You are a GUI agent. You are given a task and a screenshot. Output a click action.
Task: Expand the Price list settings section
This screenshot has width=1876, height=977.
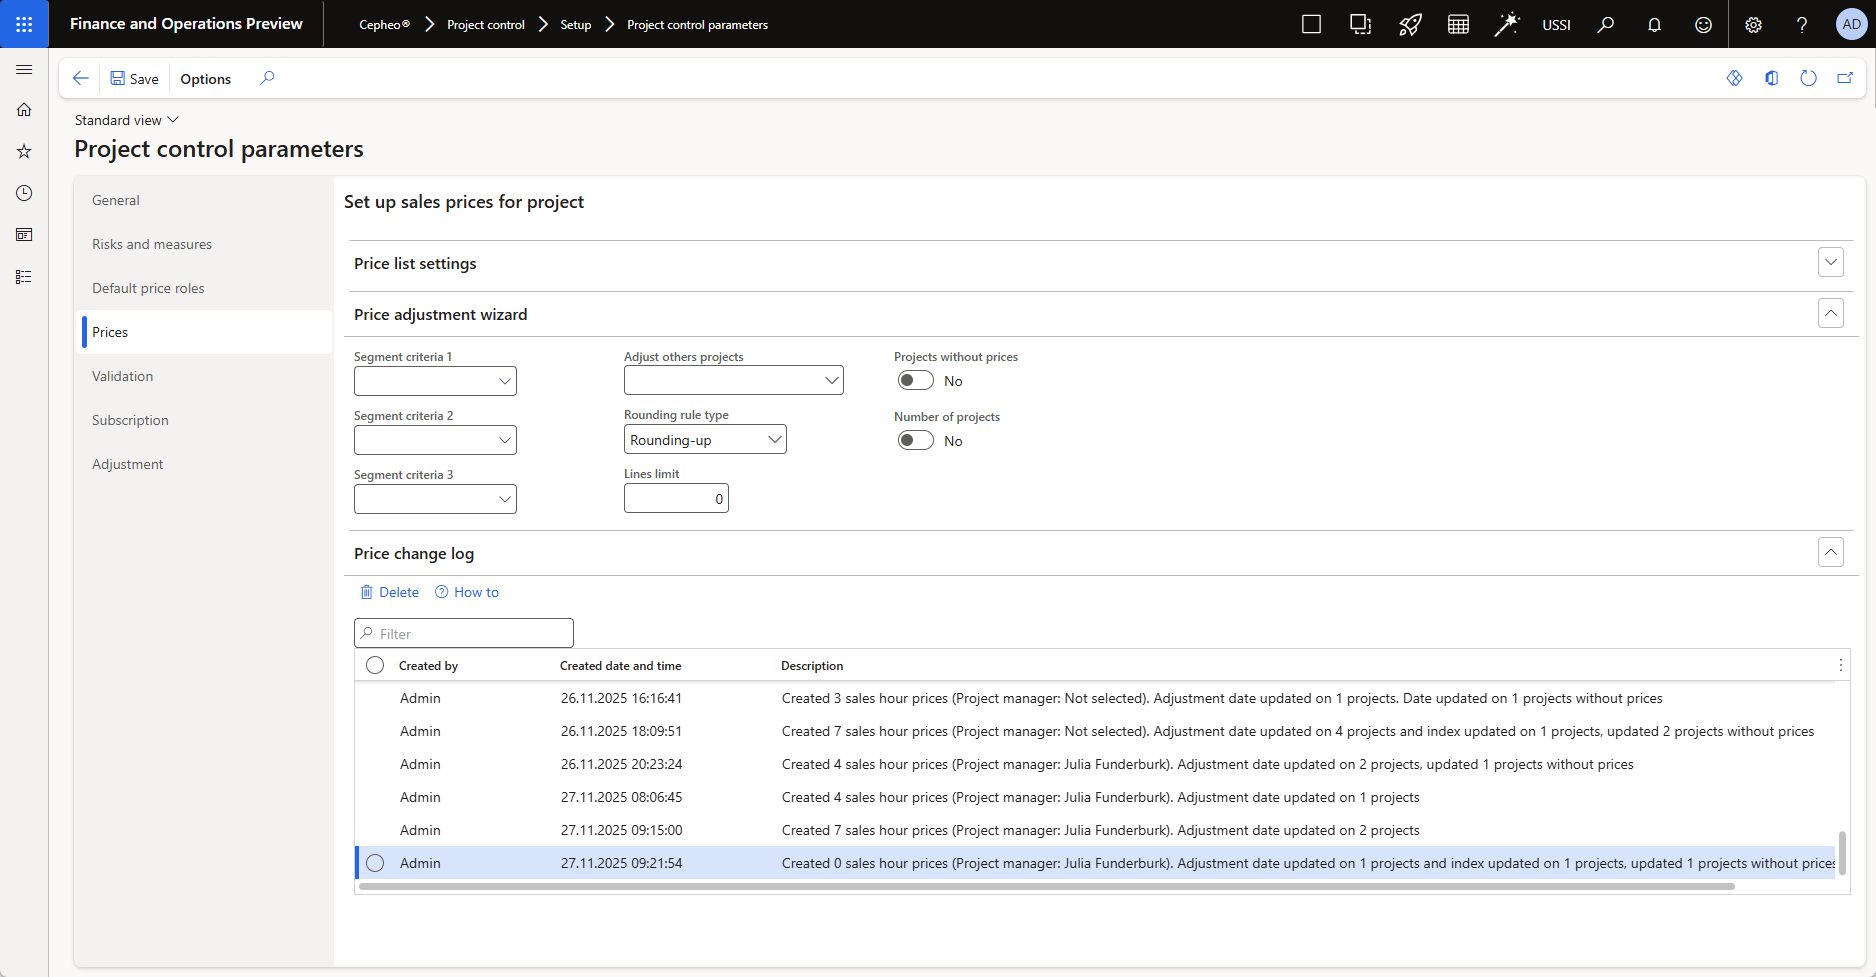(x=1830, y=263)
